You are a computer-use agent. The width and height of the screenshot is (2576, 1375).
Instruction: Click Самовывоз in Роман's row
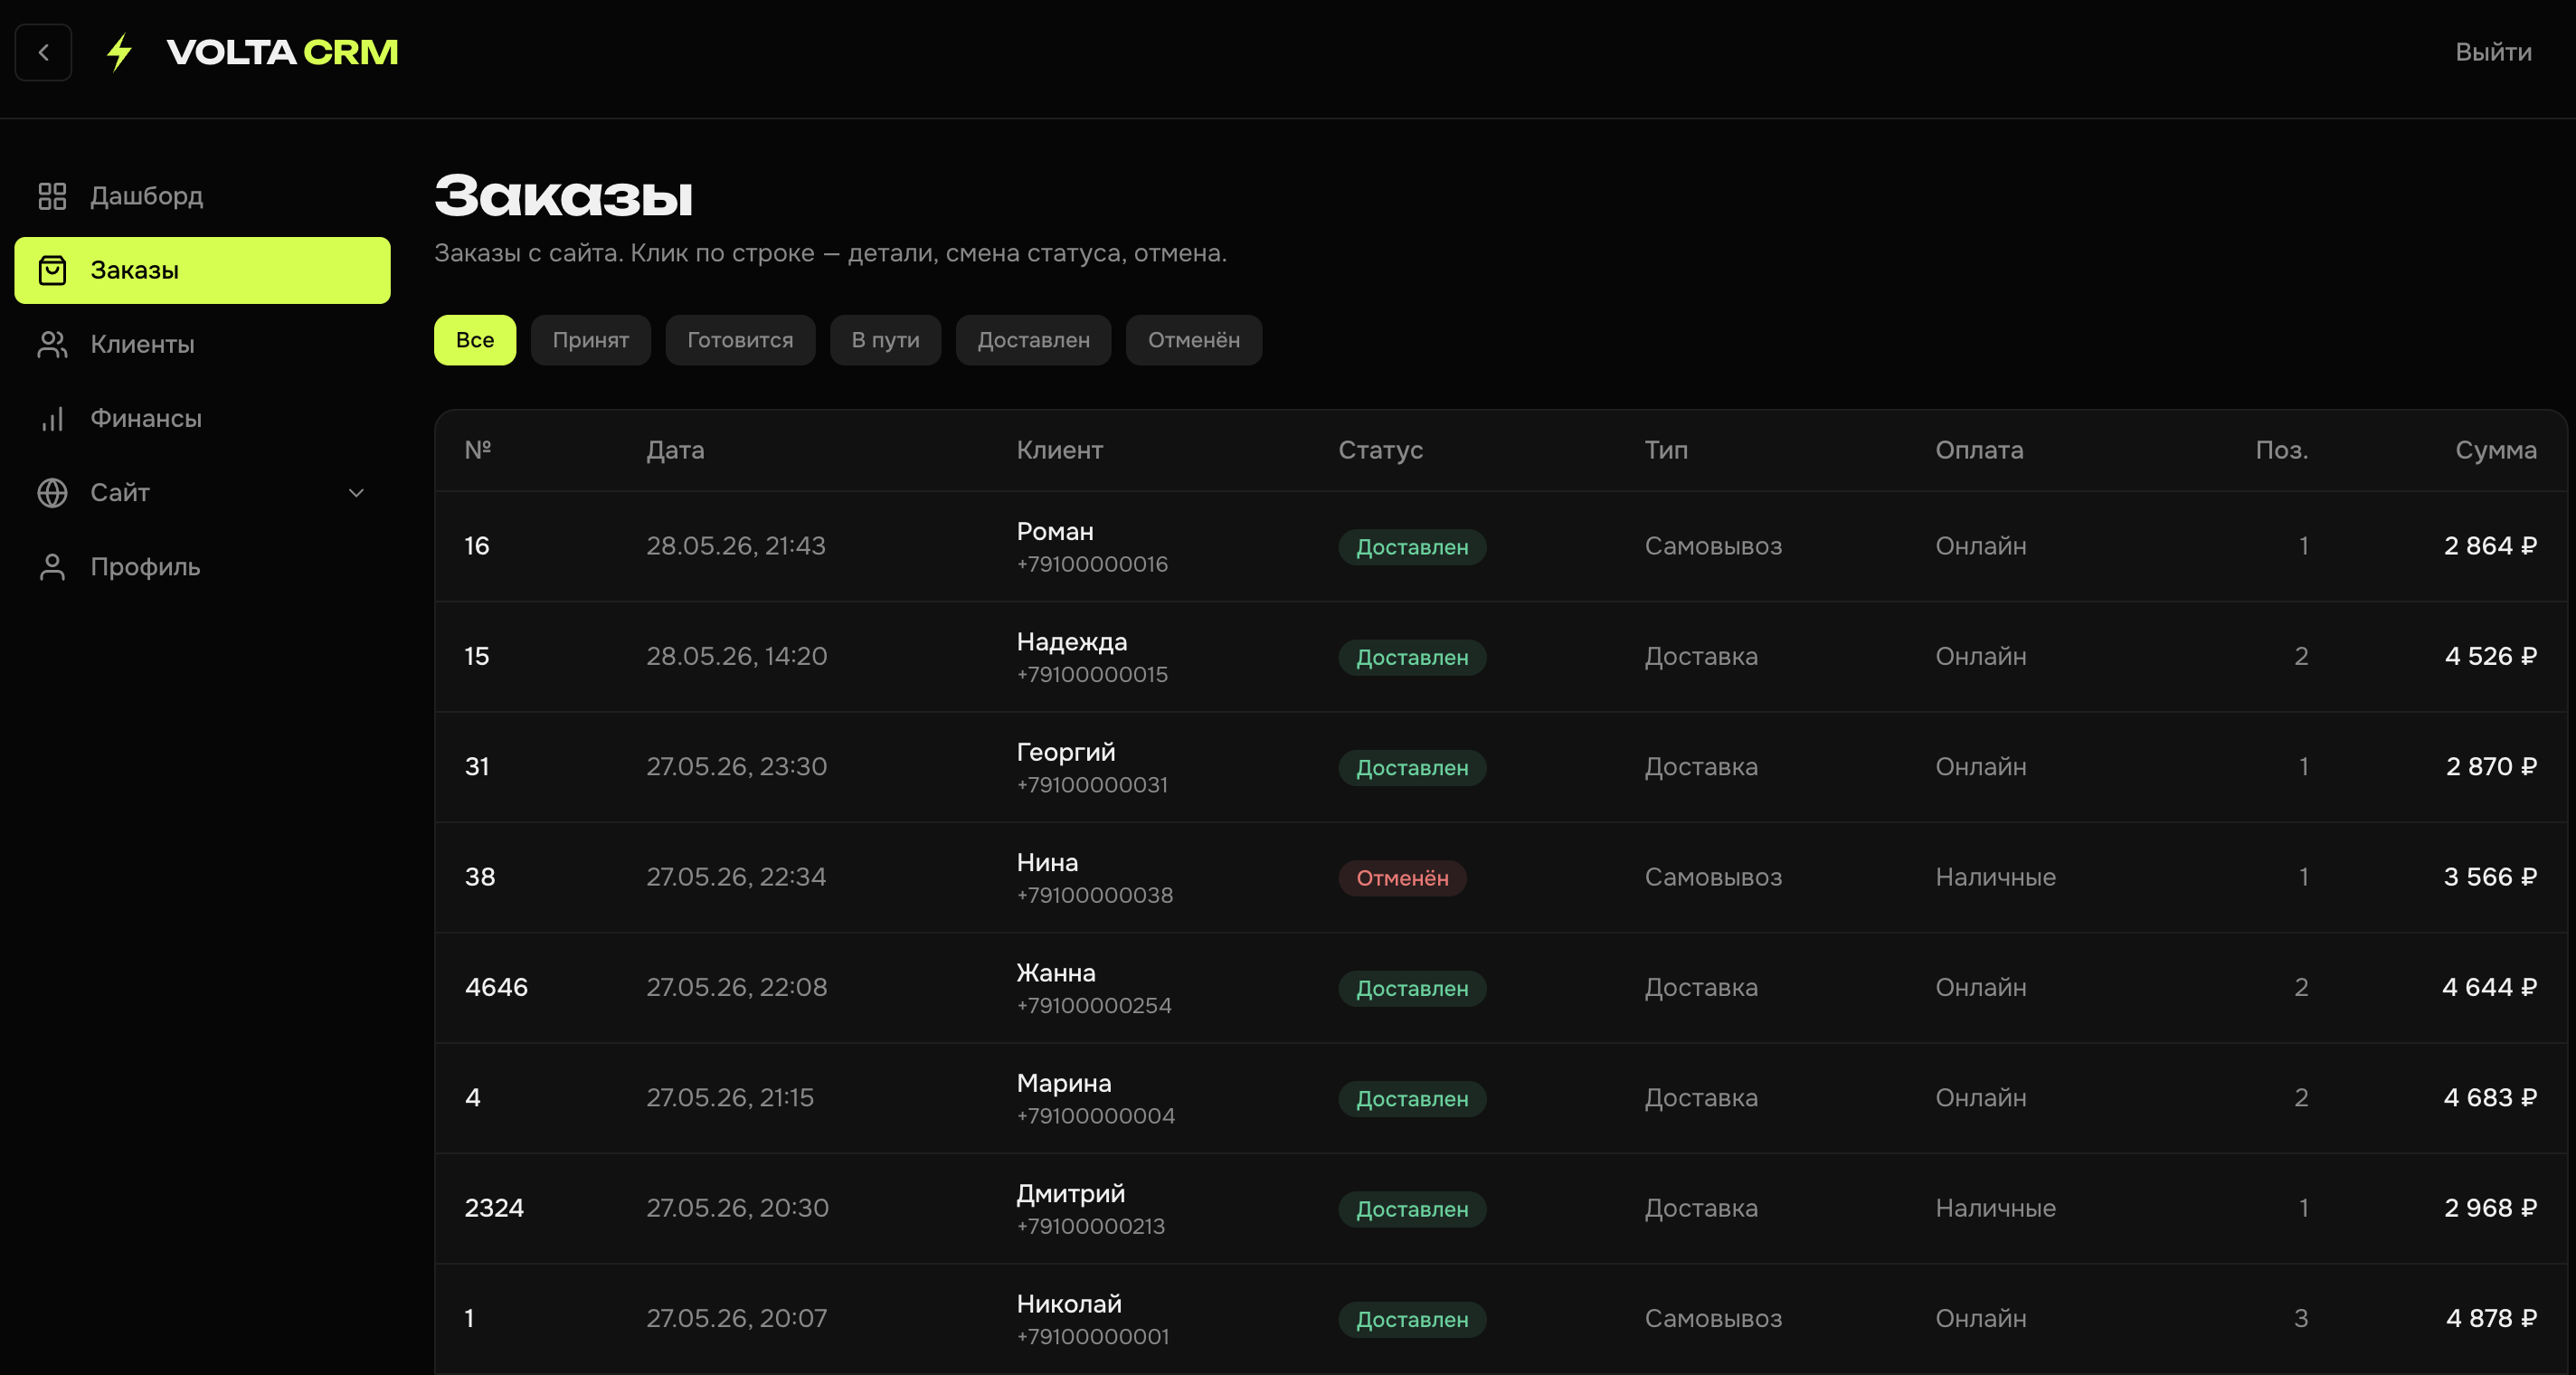pos(1713,546)
